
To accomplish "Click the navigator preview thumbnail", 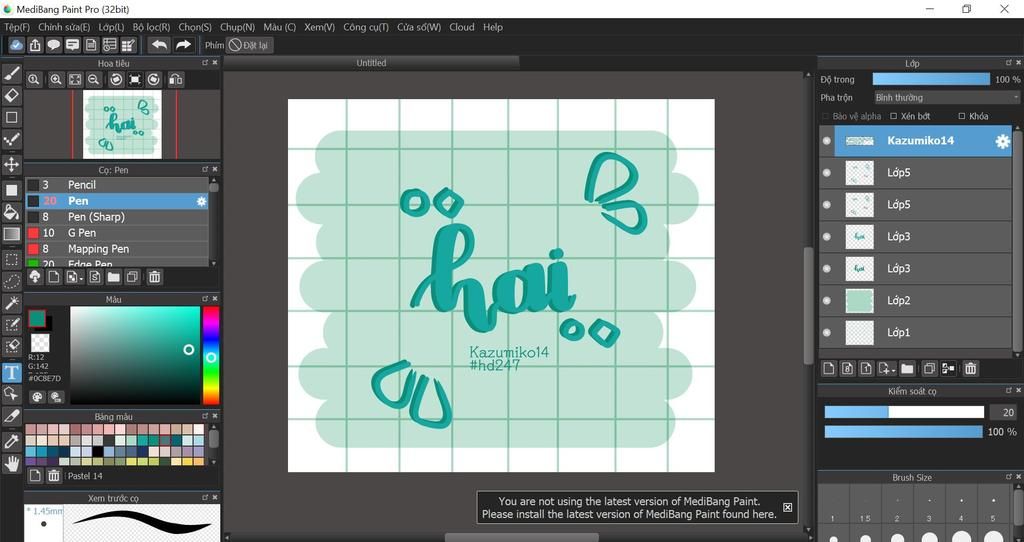I will [122, 124].
